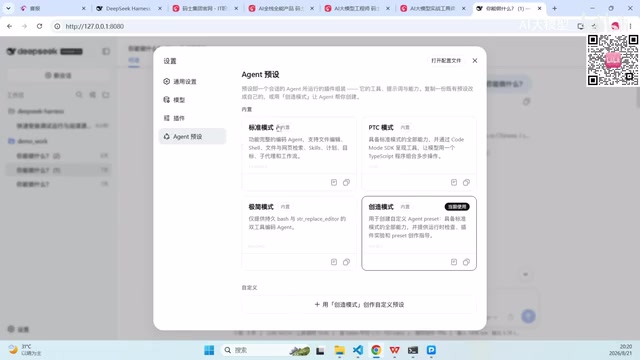The height and width of the screenshot is (360, 640).
Task: Close the 设置 dialog with X
Action: (x=475, y=60)
